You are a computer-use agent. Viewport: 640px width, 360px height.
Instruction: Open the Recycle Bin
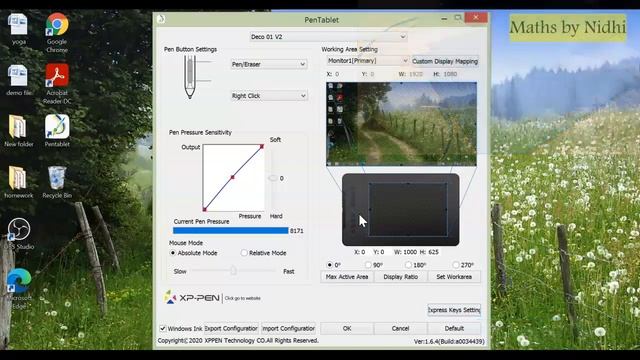click(57, 182)
